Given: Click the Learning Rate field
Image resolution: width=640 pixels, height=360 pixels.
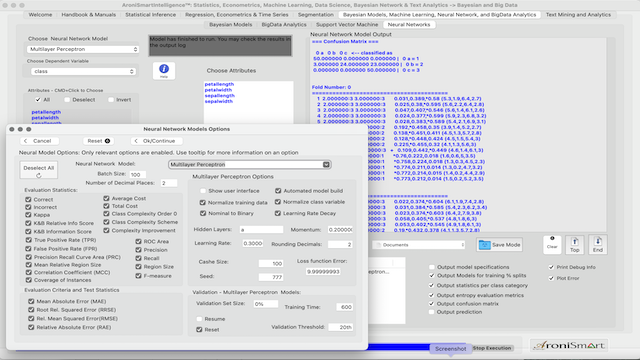Looking at the screenshot, I should point(253,243).
